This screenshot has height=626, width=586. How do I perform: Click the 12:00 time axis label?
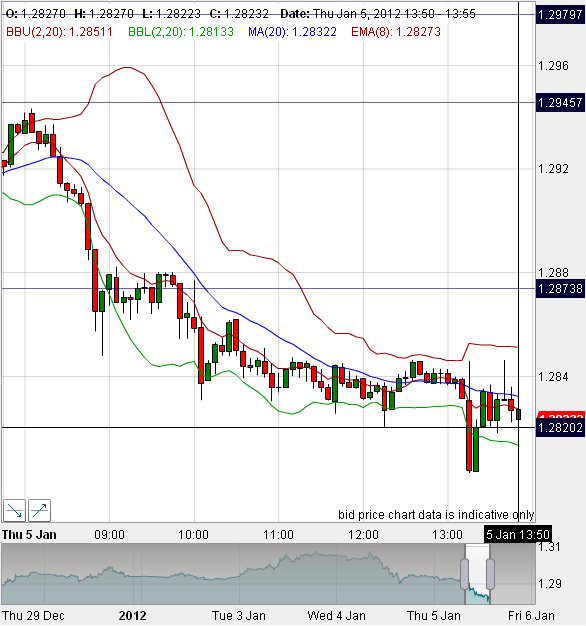363,535
